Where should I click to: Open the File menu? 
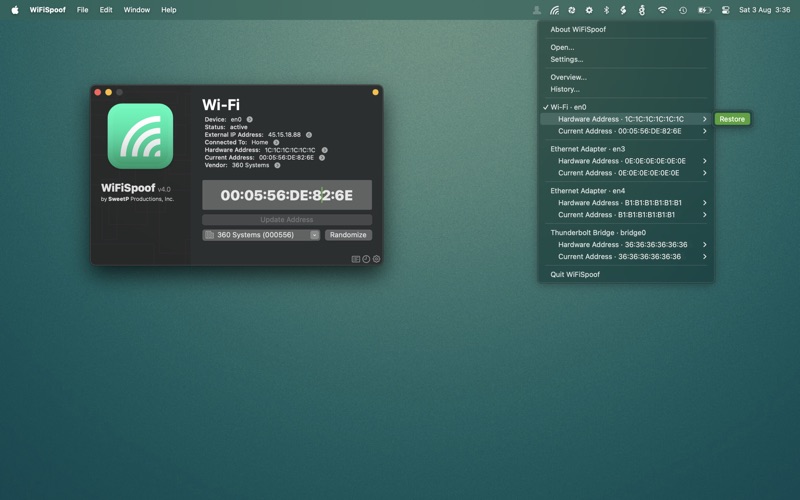point(82,10)
